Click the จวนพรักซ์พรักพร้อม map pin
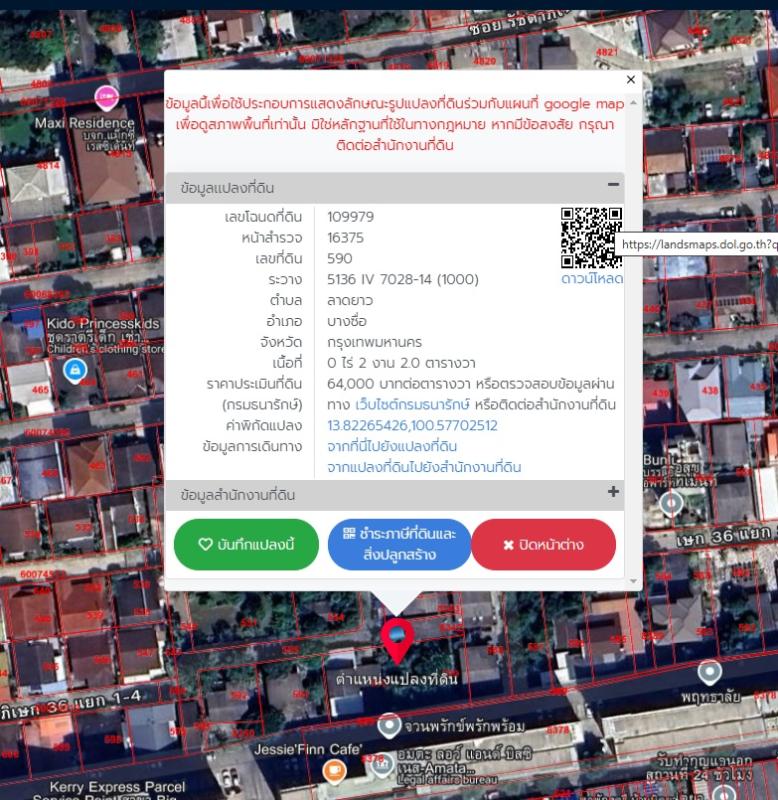The image size is (778, 800). 382,723
